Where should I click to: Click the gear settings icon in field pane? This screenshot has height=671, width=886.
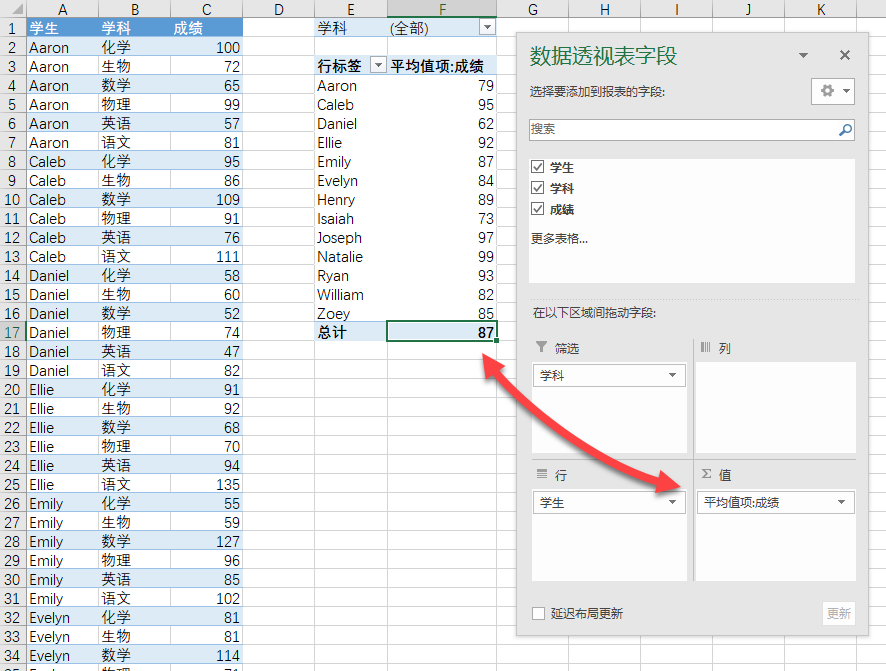click(x=827, y=91)
